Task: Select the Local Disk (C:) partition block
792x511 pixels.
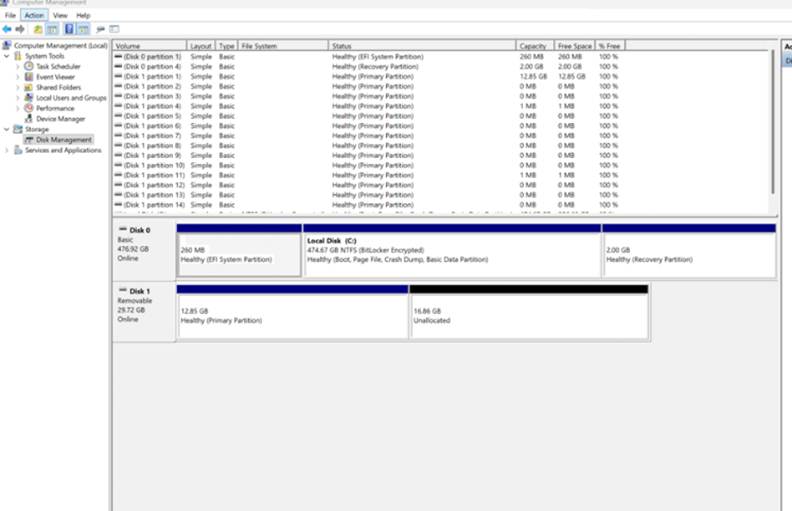Action: (452, 254)
